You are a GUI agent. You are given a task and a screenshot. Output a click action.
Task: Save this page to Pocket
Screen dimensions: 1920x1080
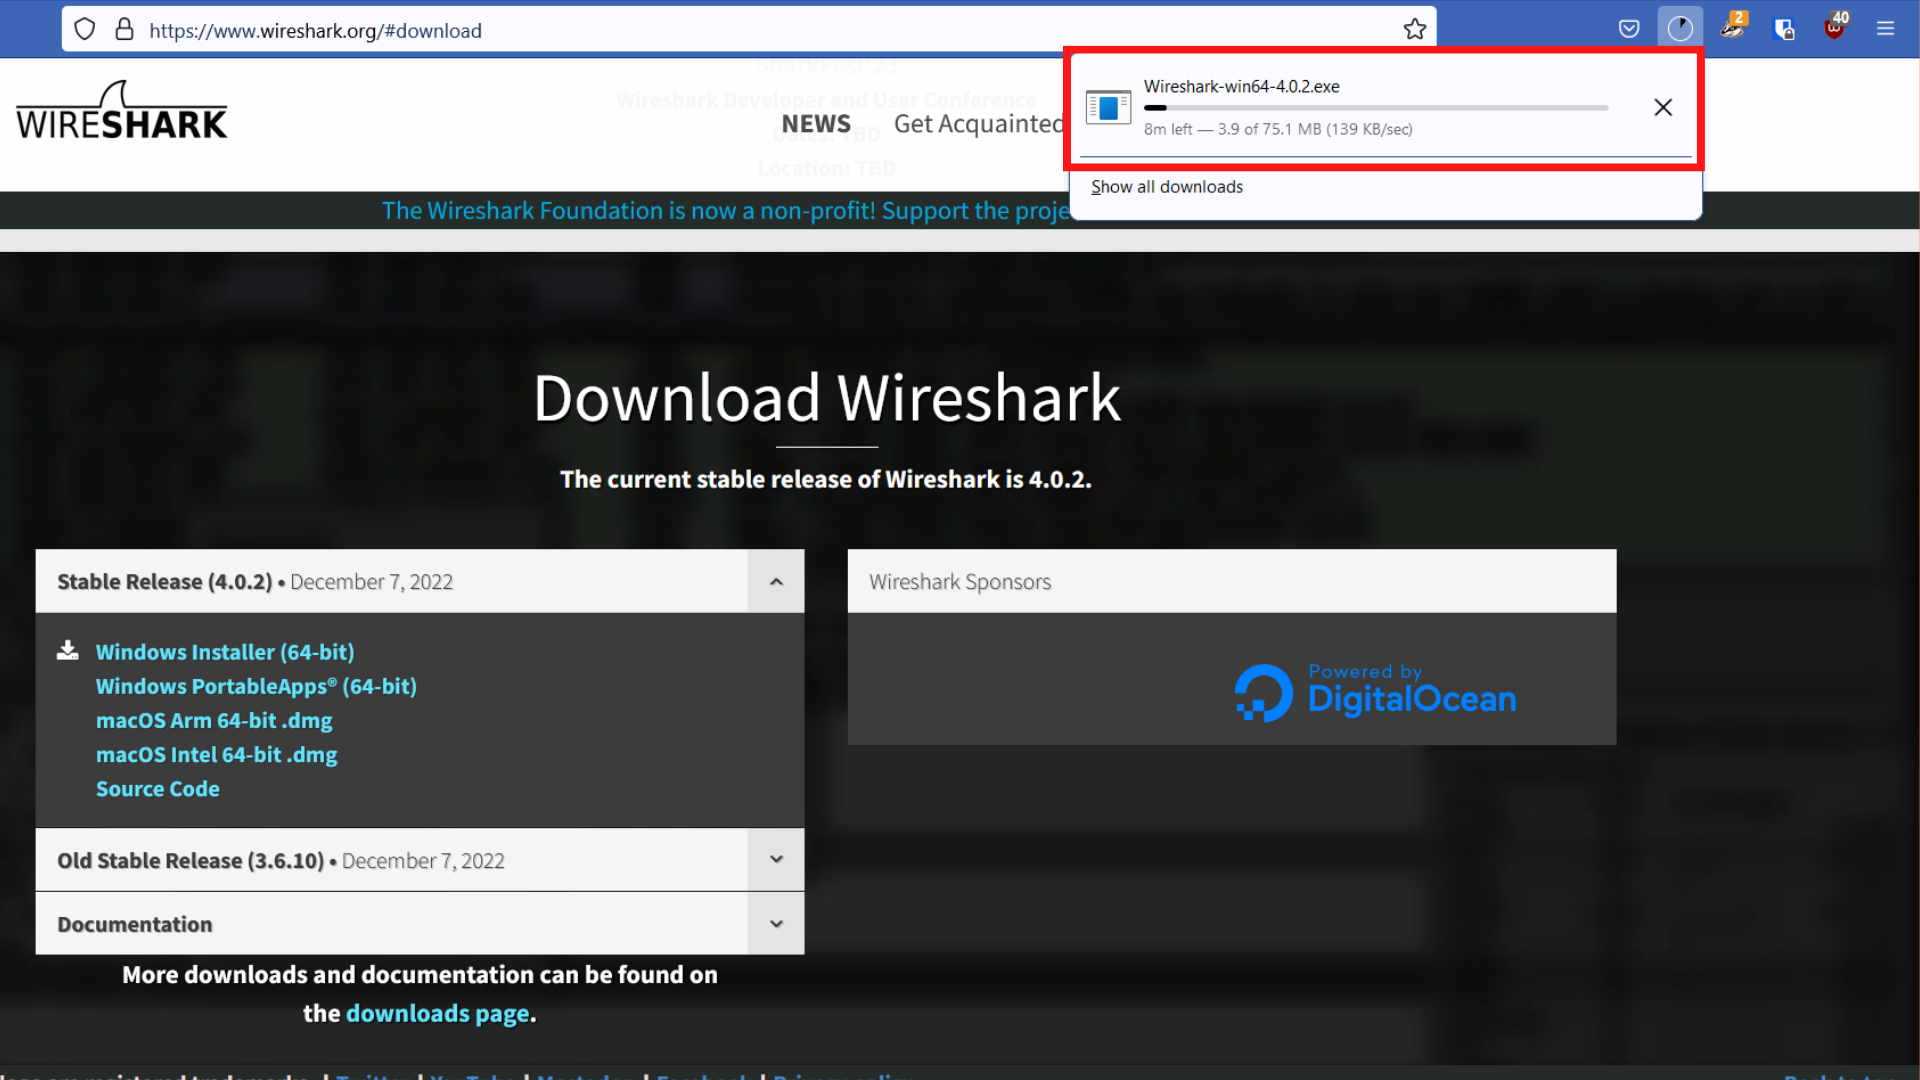pyautogui.click(x=1629, y=27)
